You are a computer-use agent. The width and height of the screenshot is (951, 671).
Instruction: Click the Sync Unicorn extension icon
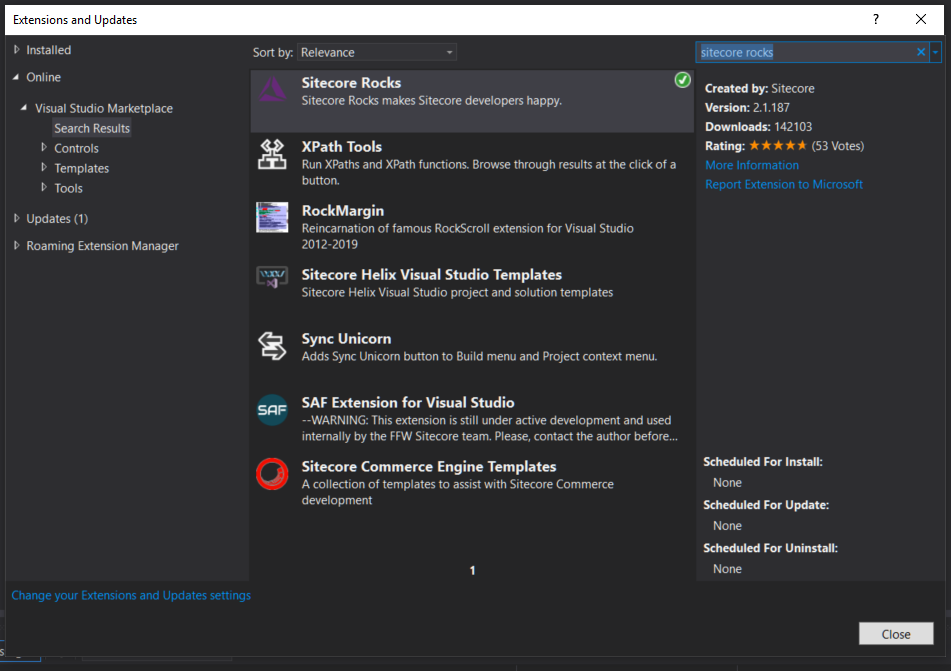pos(272,346)
